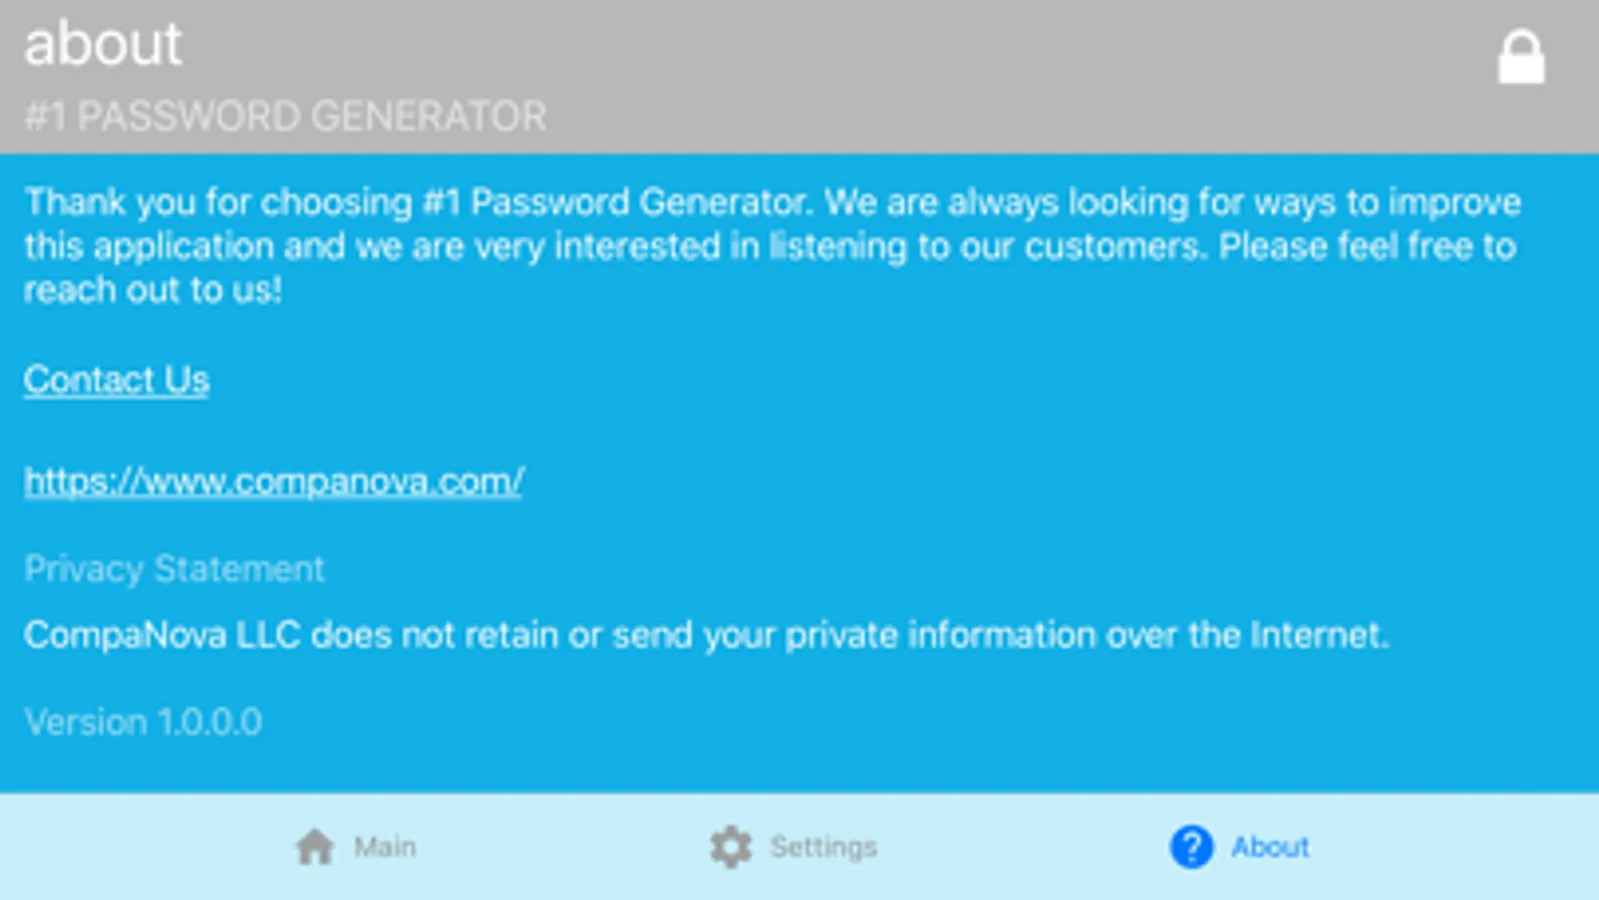Screen dimensions: 1599x900
Task: Click the #1 PASSWORD GENERATOR subtitle
Action: pyautogui.click(x=285, y=117)
